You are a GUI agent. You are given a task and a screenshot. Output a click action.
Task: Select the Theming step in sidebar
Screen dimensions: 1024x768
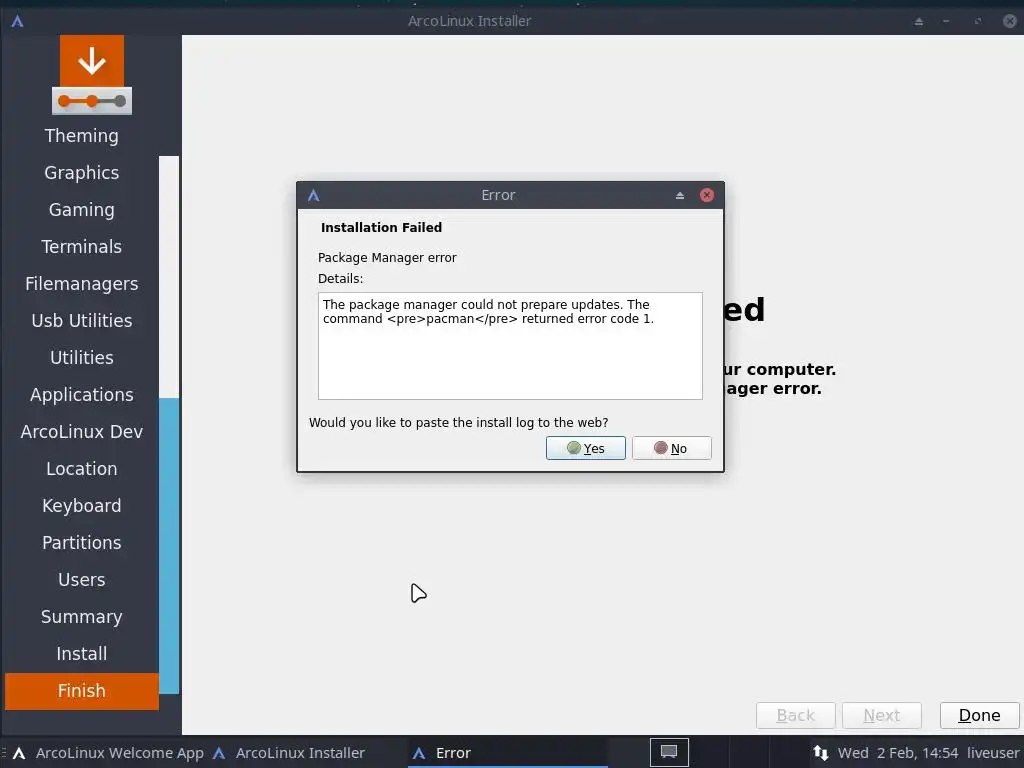[82, 135]
